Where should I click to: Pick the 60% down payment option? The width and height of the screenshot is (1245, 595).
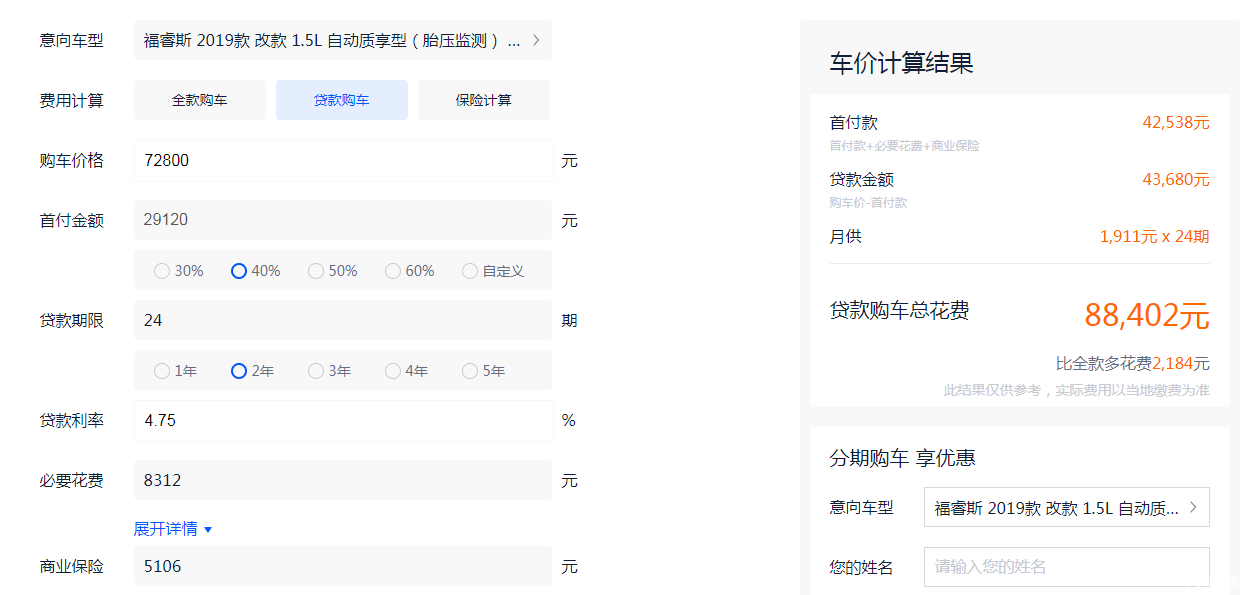click(393, 271)
